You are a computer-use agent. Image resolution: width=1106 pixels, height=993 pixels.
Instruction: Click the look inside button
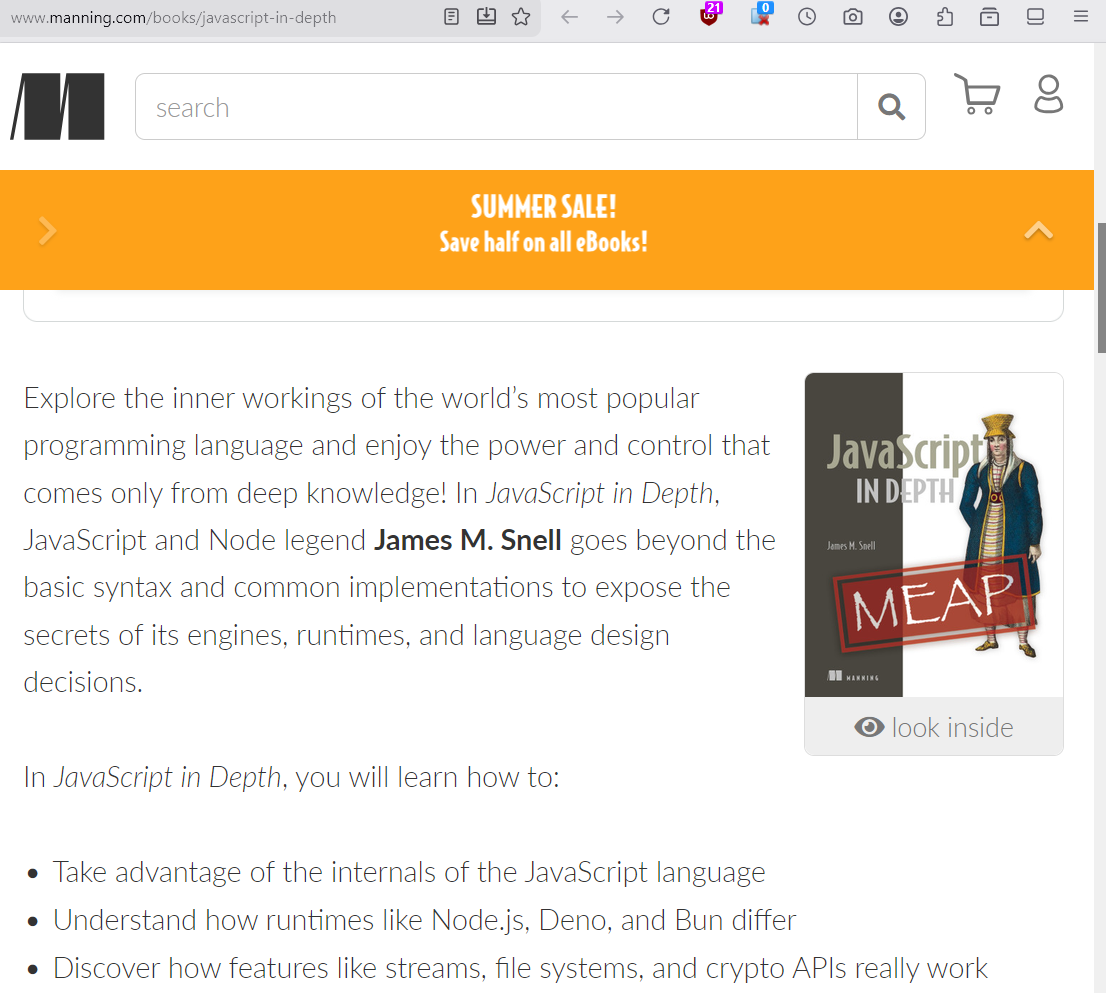(x=933, y=727)
